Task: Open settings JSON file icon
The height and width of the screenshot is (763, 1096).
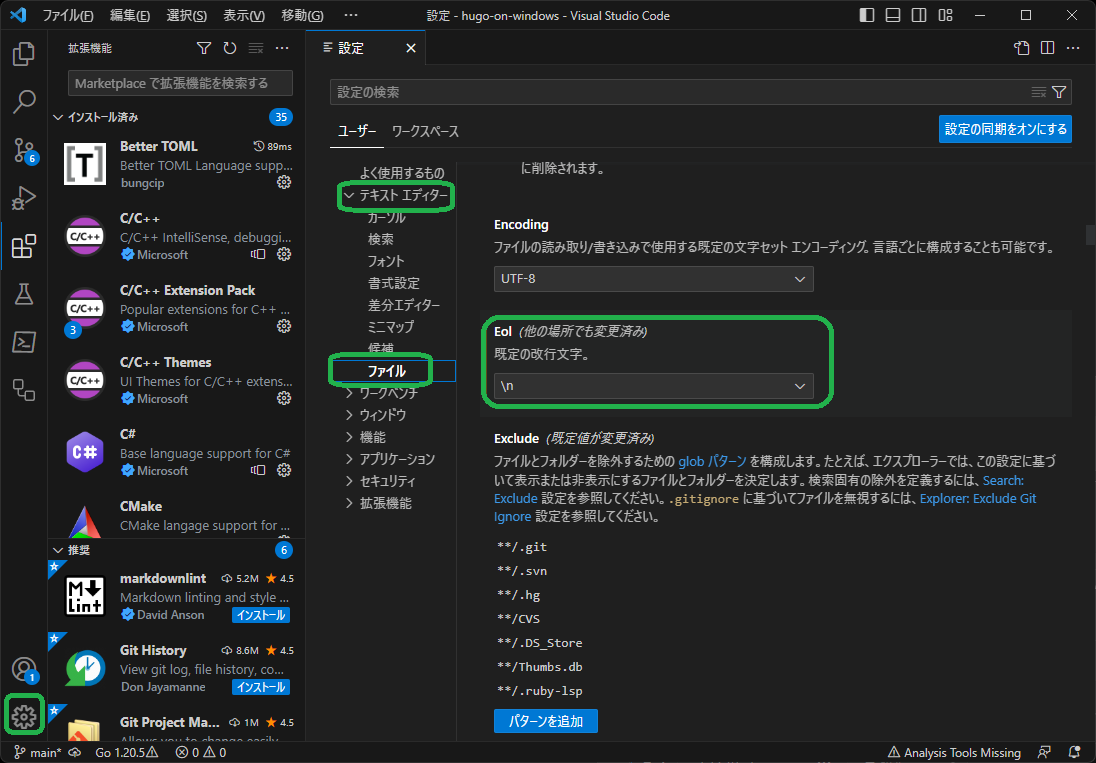Action: point(1021,48)
